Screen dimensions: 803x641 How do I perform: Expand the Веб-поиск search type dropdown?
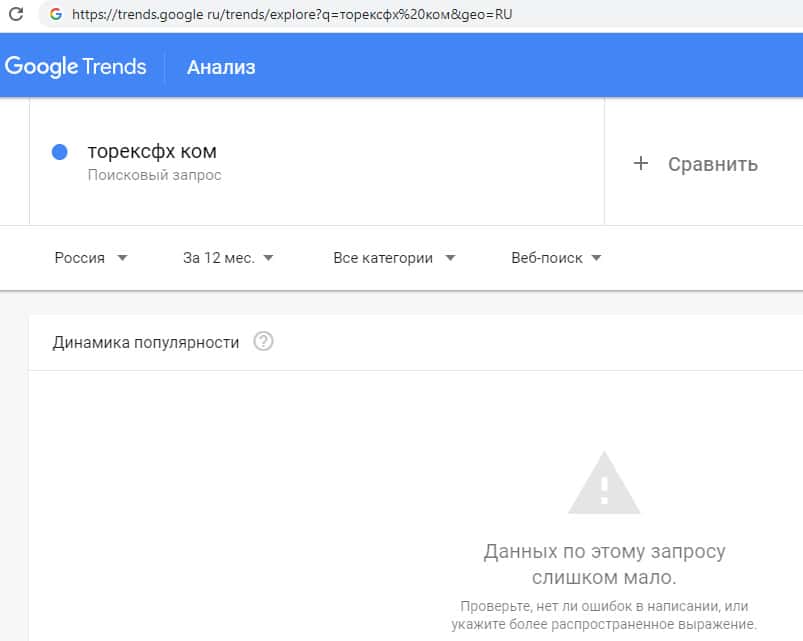[556, 257]
